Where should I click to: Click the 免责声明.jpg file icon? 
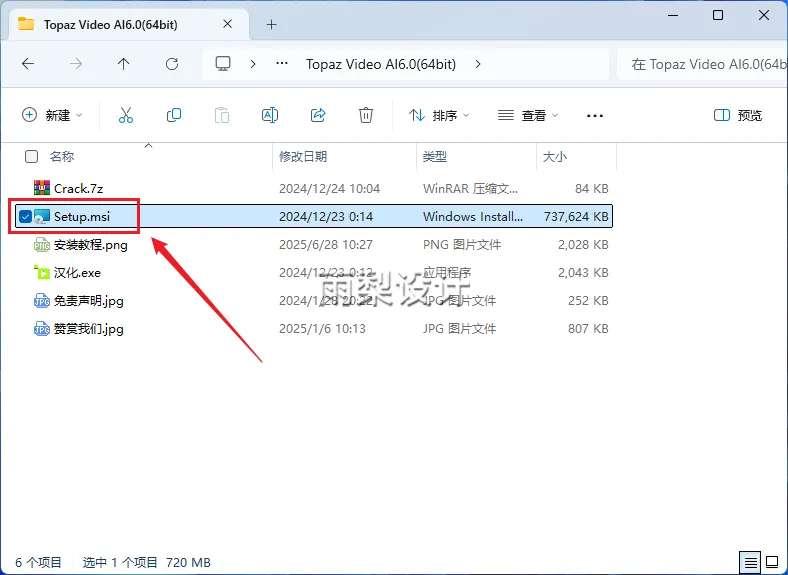[x=42, y=301]
